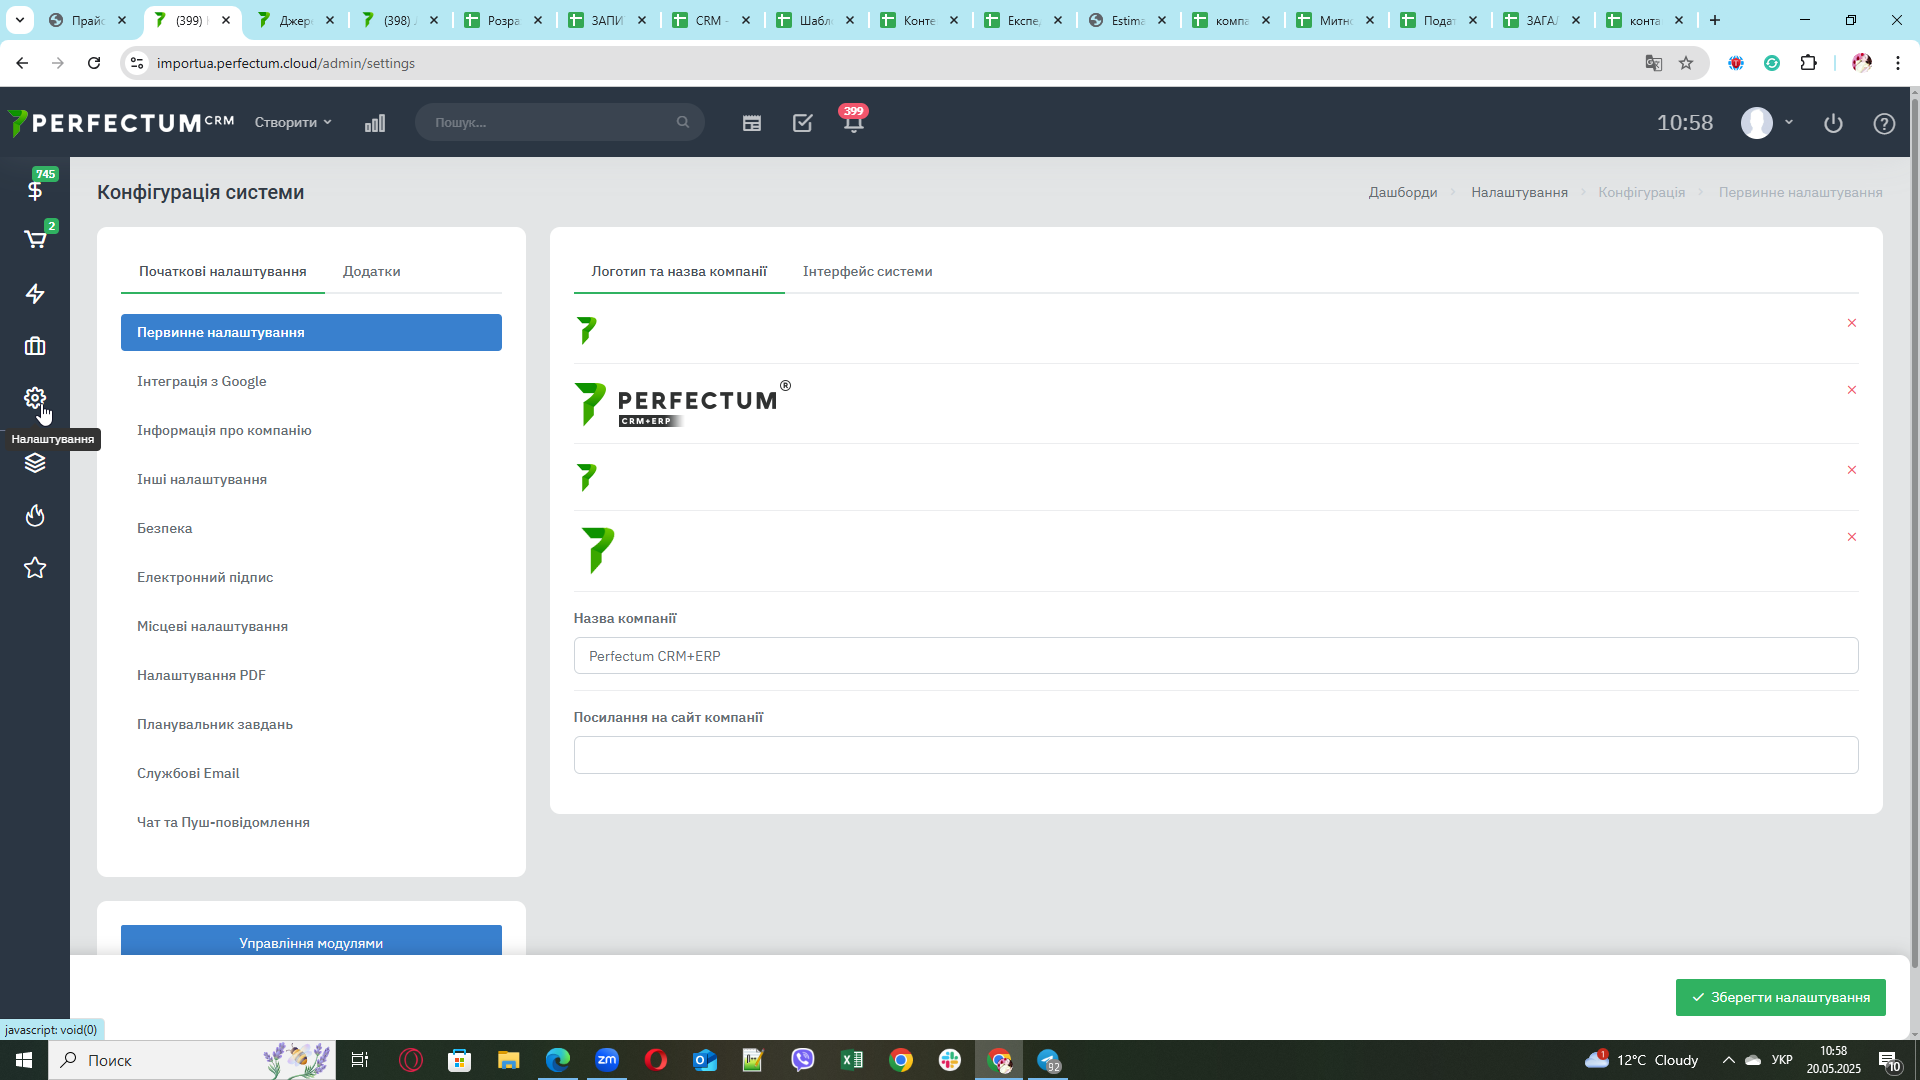Go to Налаштування breadcrumb link

[x=1519, y=192]
